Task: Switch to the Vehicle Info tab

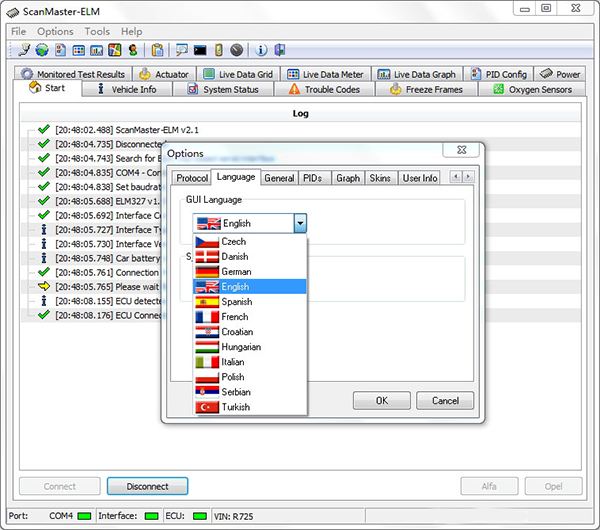Action: [127, 89]
